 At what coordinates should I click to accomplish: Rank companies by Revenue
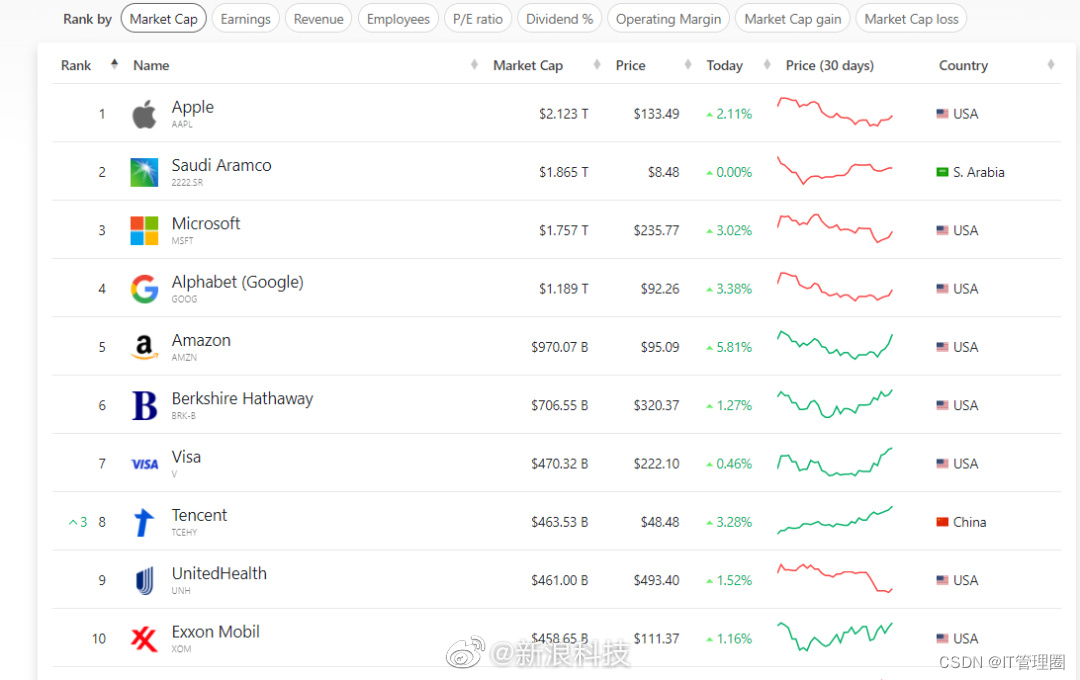(318, 19)
